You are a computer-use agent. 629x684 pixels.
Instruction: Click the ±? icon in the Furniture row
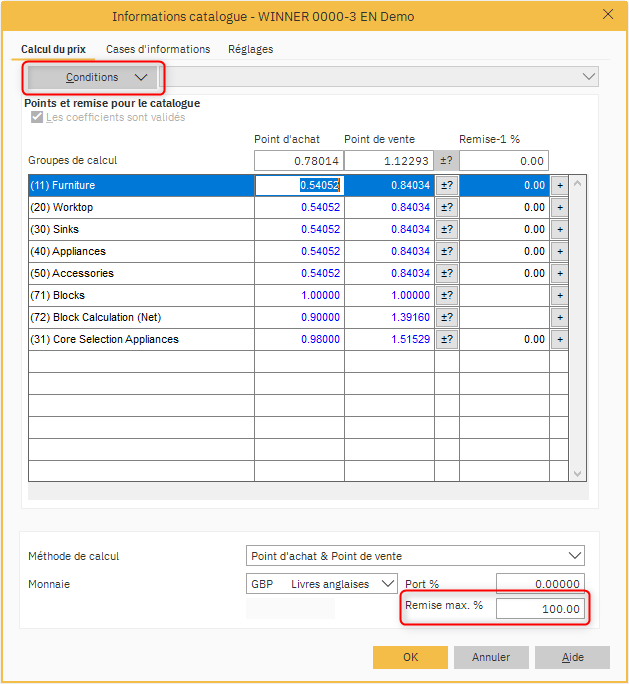pos(446,185)
